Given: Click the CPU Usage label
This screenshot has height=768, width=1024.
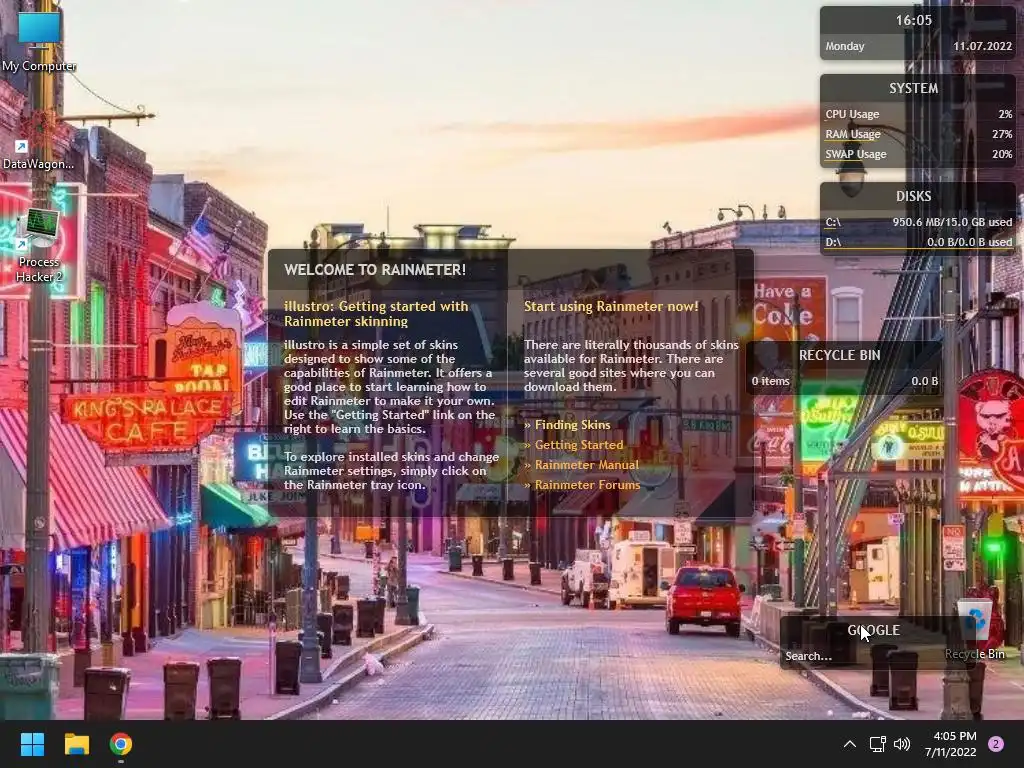Looking at the screenshot, I should tap(852, 114).
